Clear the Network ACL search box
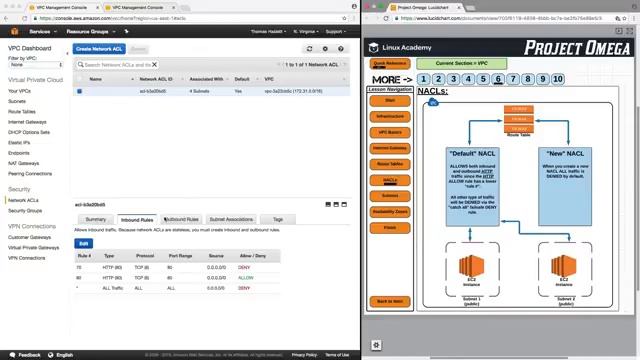This screenshot has width=640, height=360. [x=154, y=64]
